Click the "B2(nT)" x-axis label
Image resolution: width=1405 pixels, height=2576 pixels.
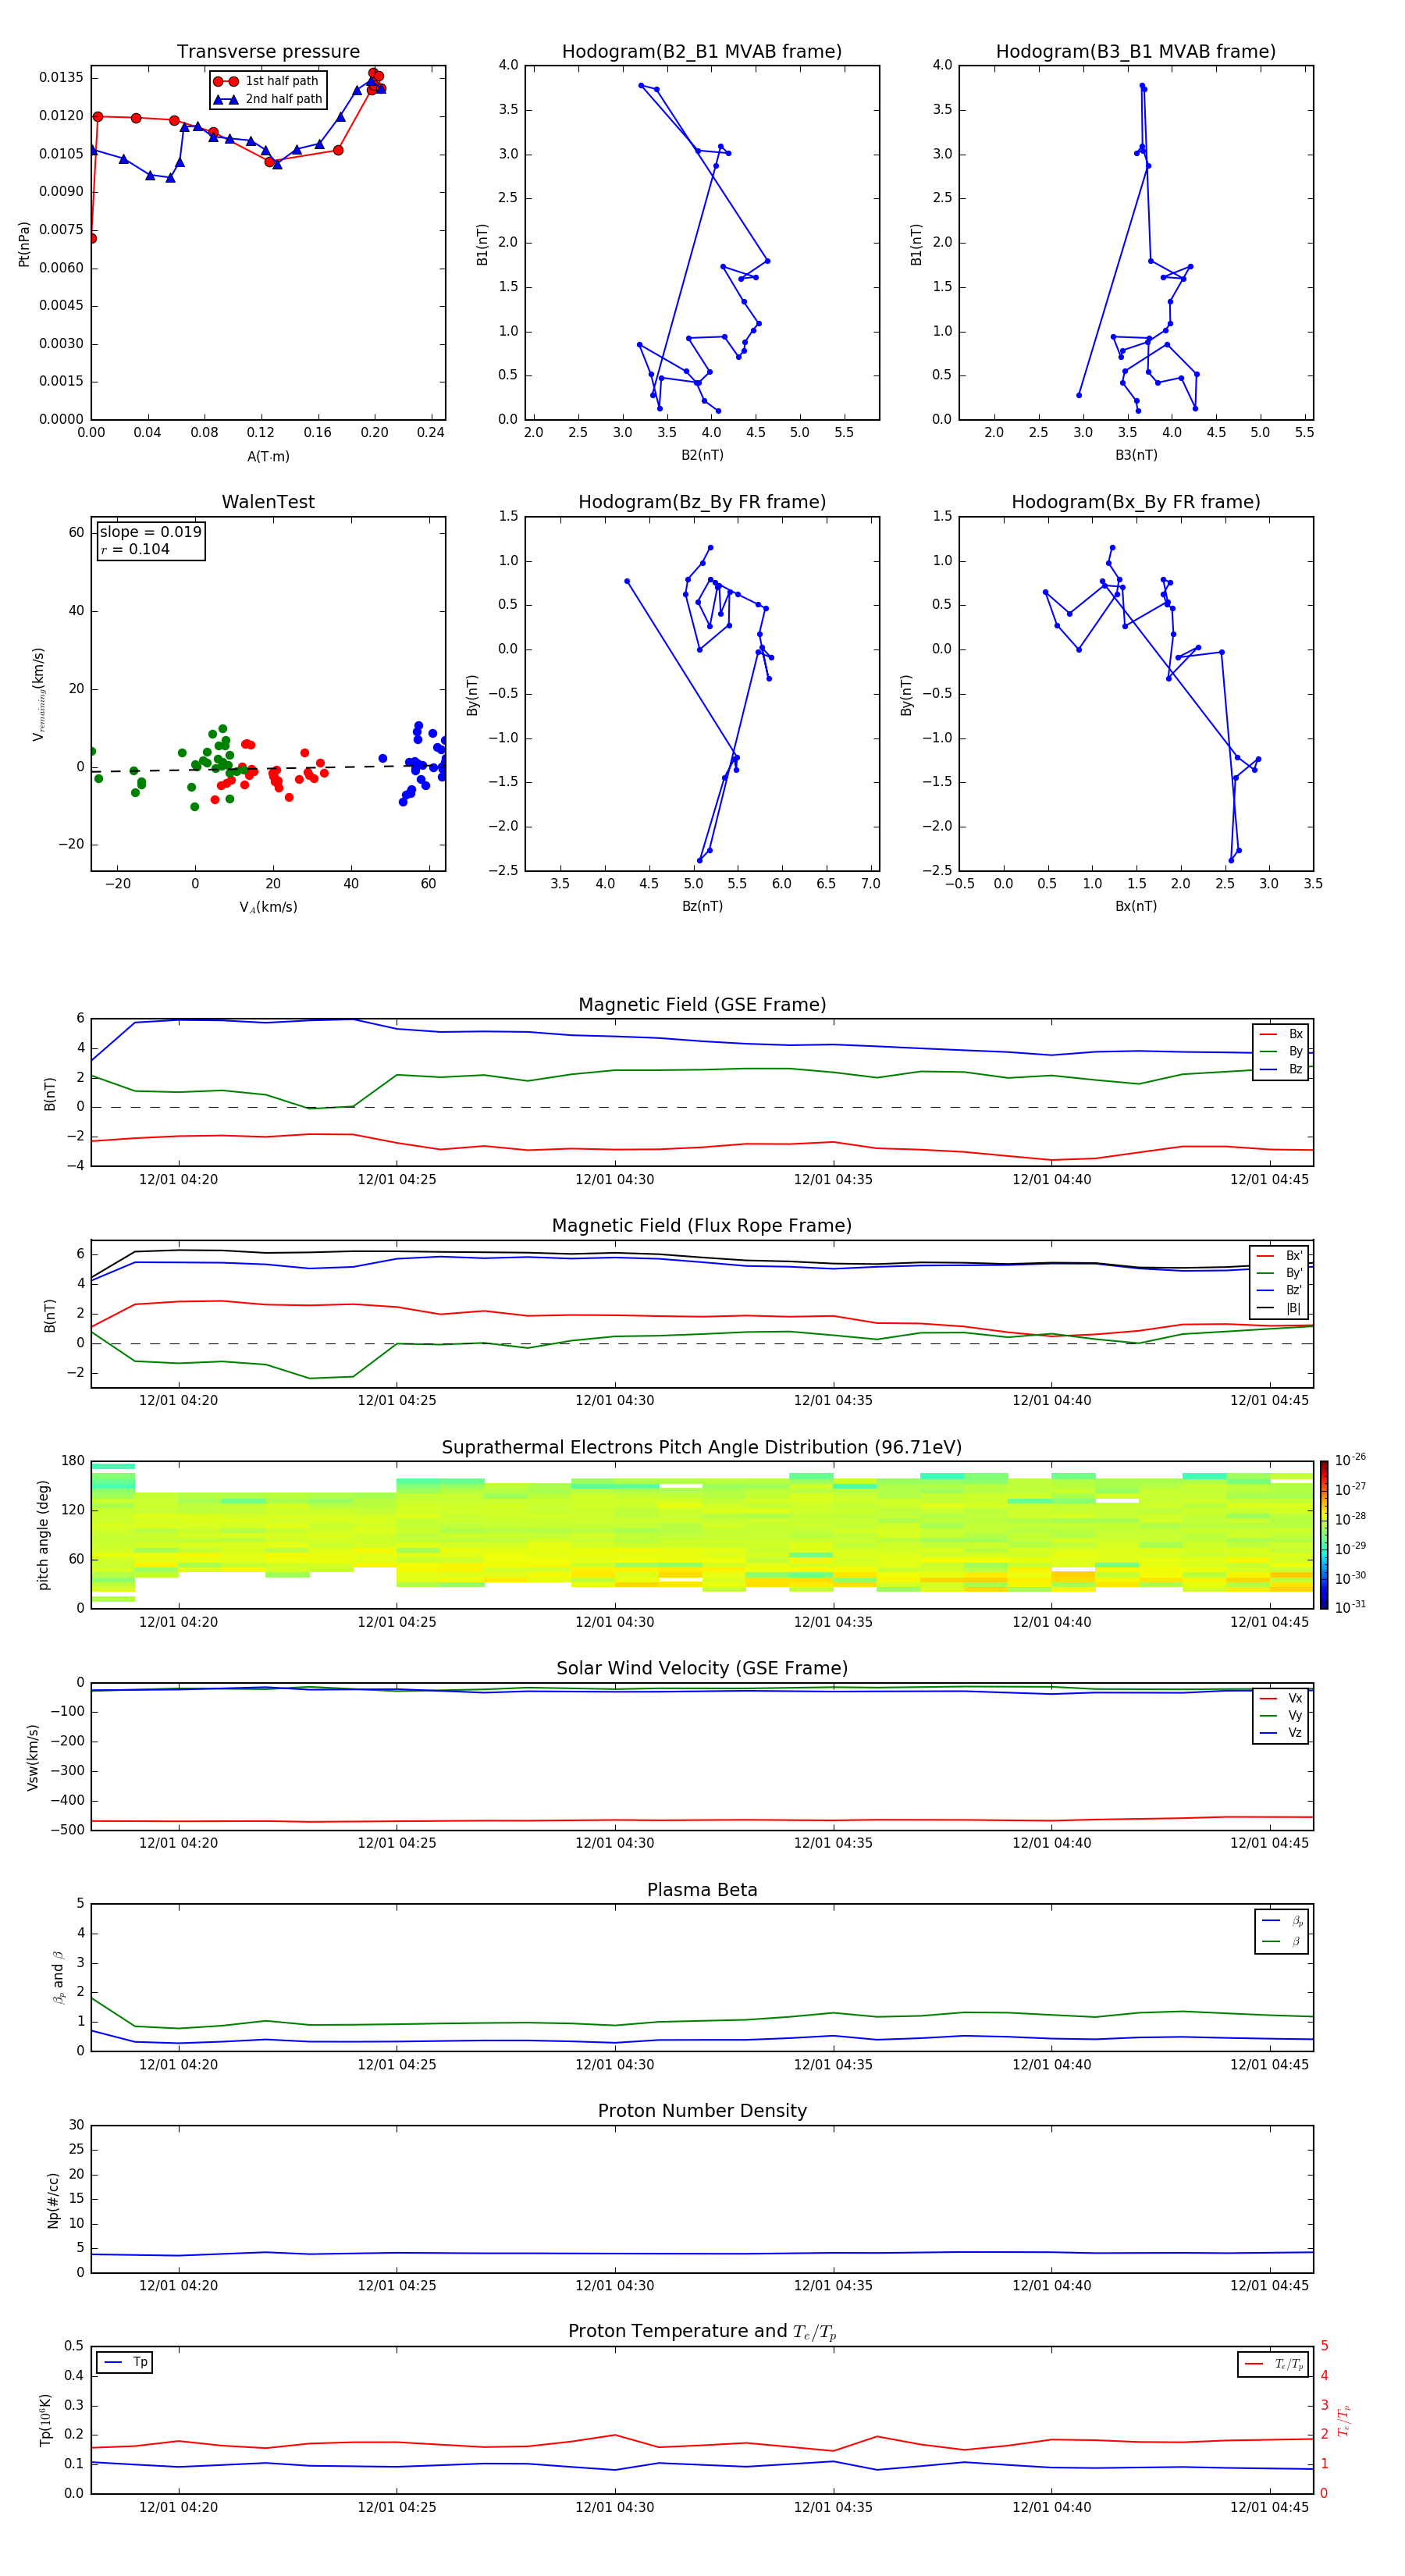pyautogui.click(x=702, y=455)
